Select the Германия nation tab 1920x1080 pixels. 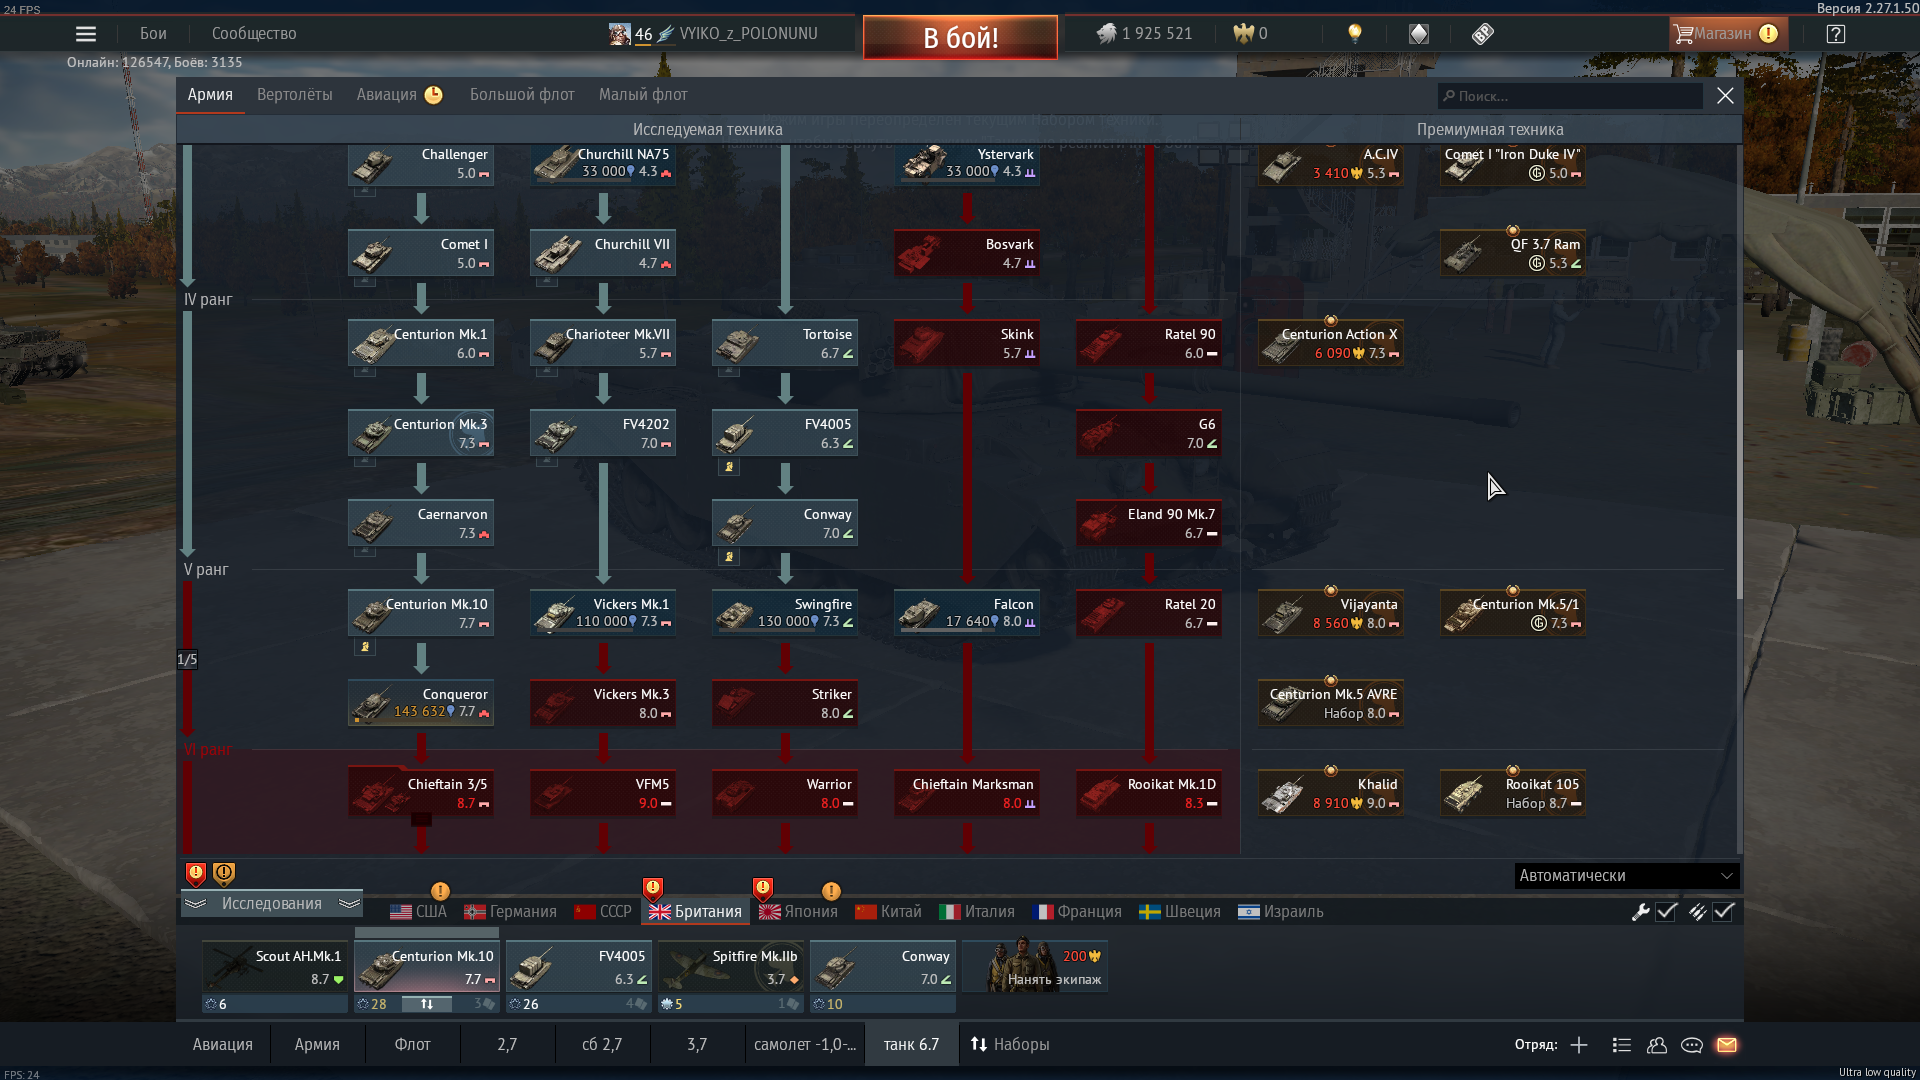pos(510,912)
